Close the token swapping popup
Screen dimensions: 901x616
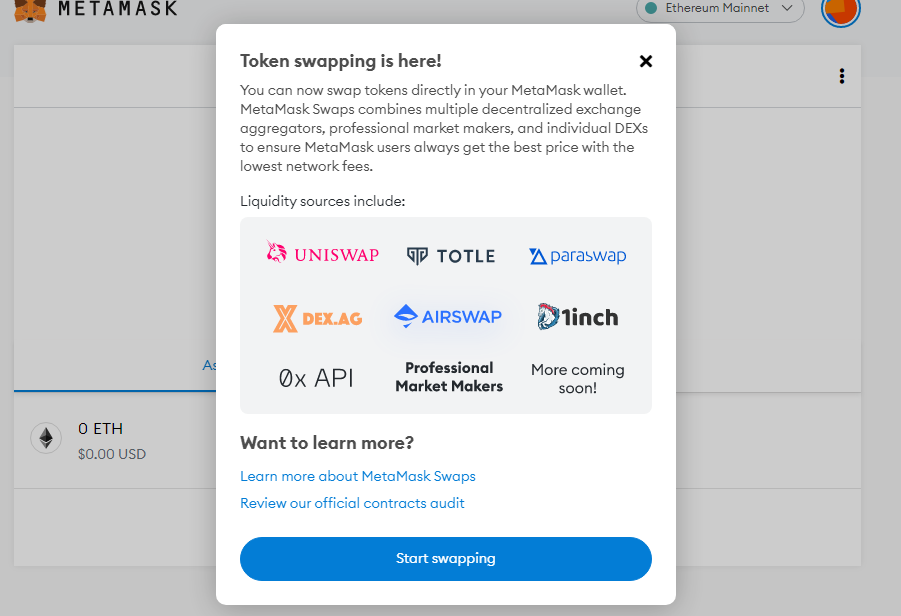point(646,61)
